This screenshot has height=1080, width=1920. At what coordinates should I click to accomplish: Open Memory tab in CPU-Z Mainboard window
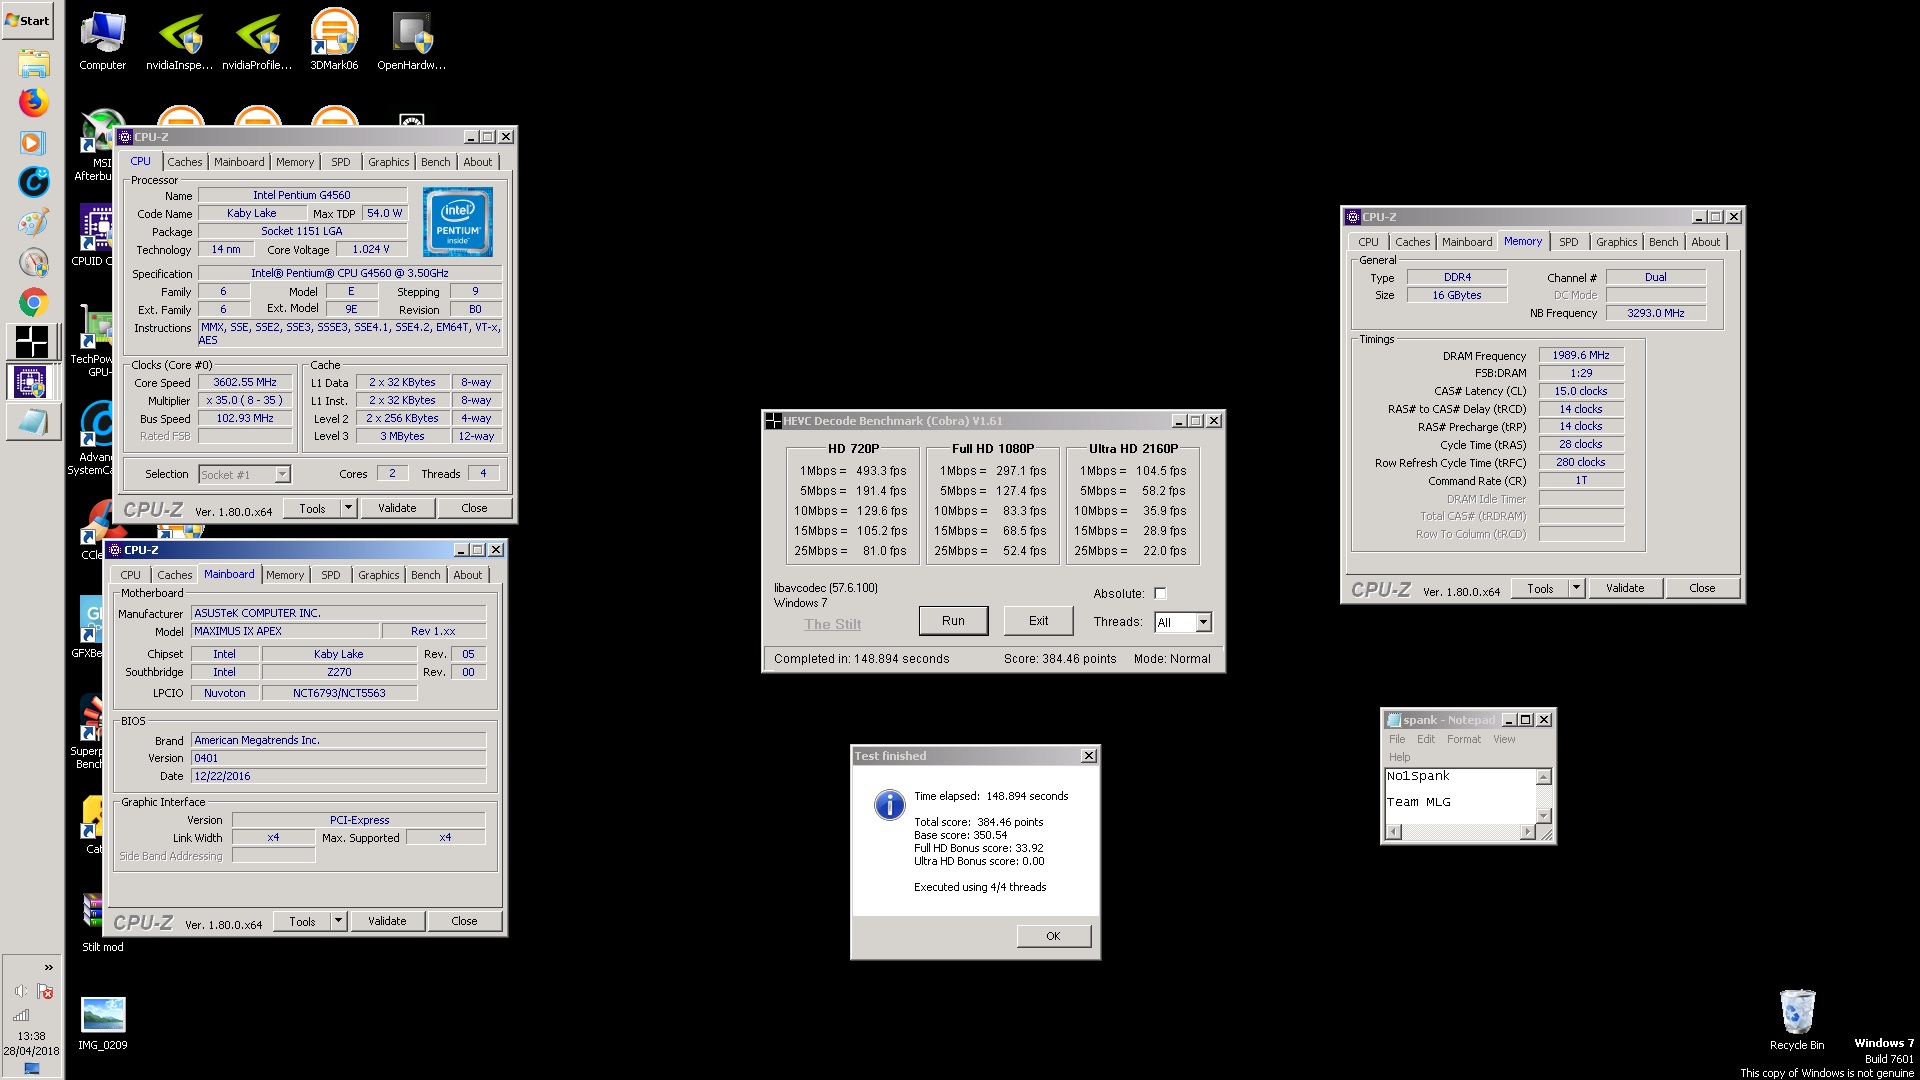285,575
